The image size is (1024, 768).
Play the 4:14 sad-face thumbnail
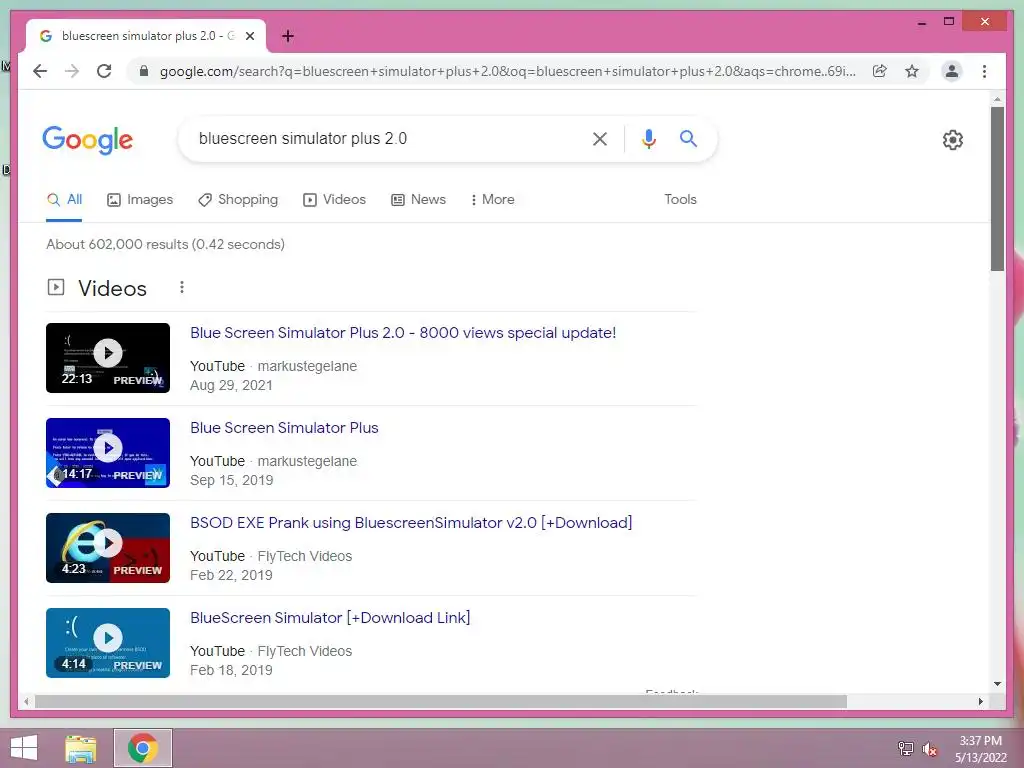coord(108,643)
